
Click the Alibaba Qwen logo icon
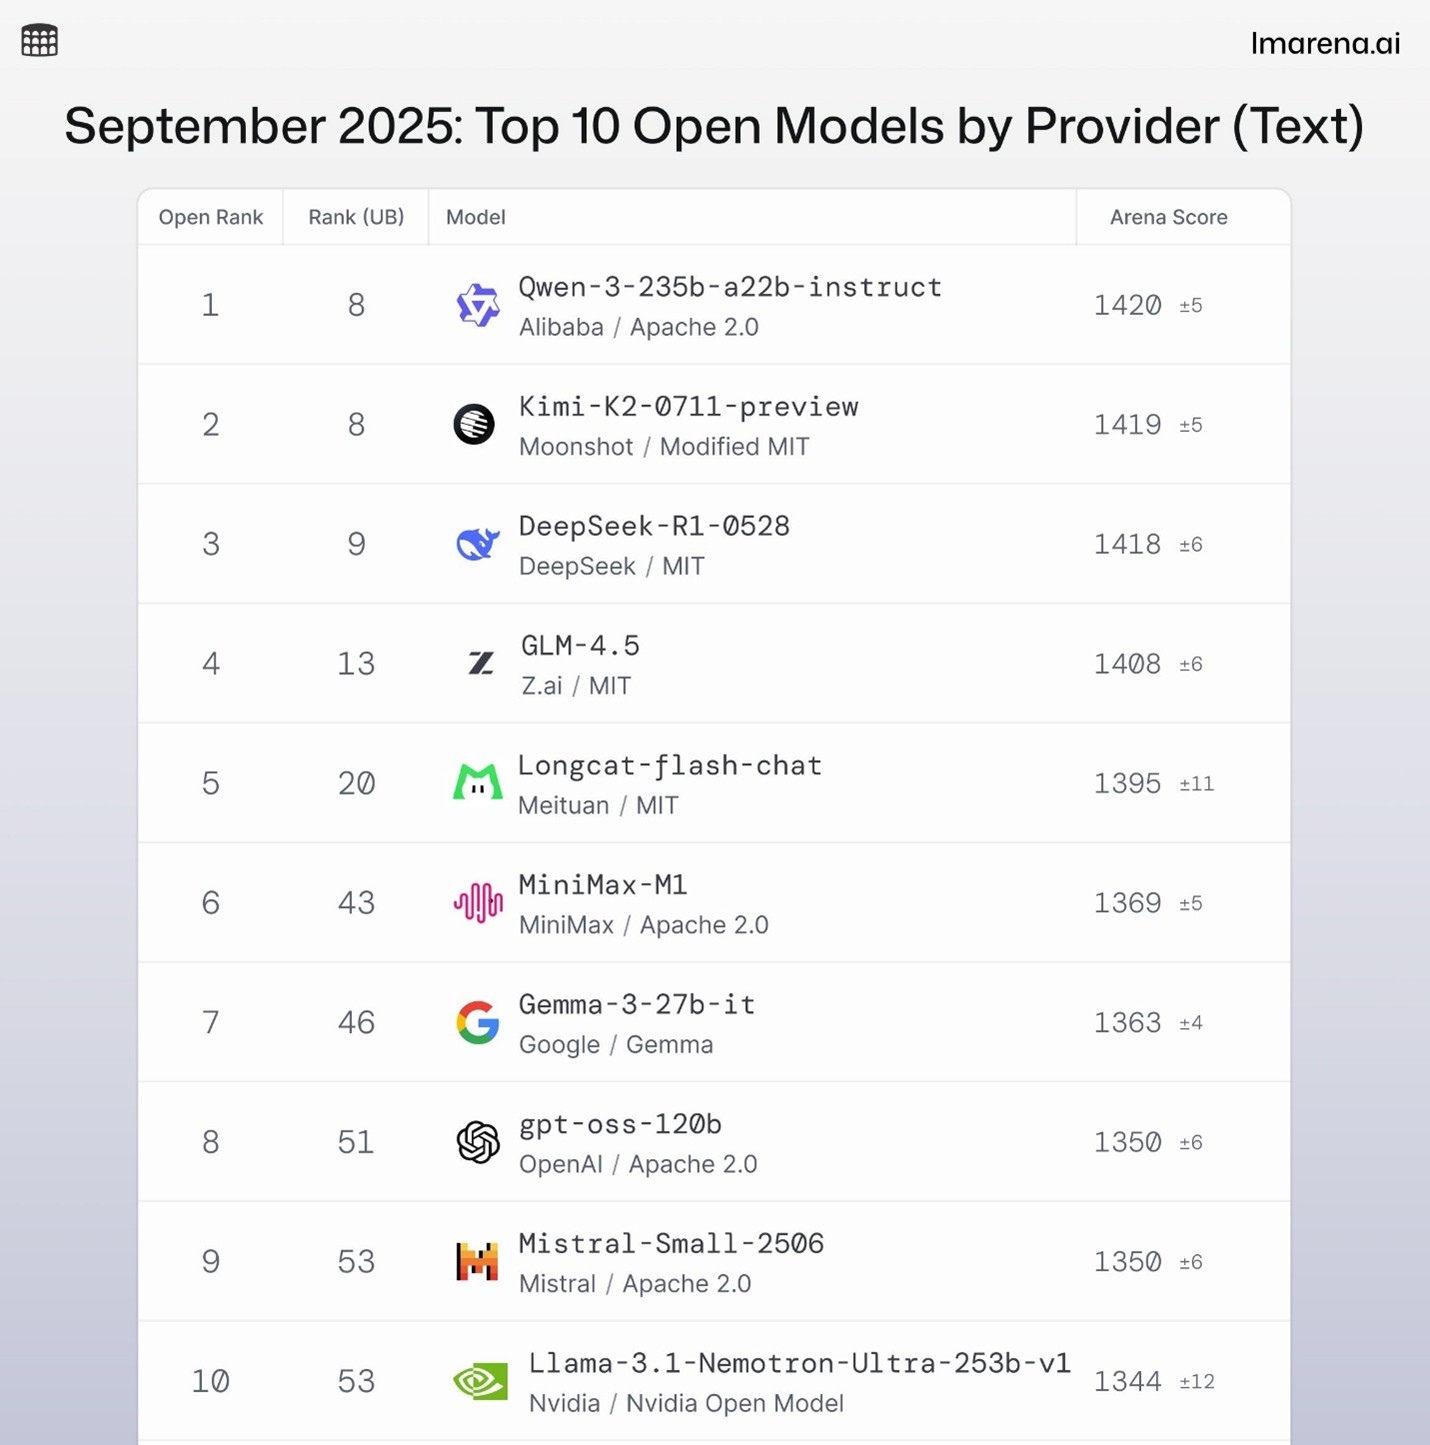coord(477,305)
